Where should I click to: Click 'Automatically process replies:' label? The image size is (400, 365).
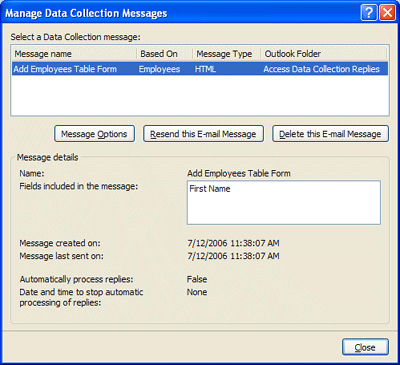point(76,279)
